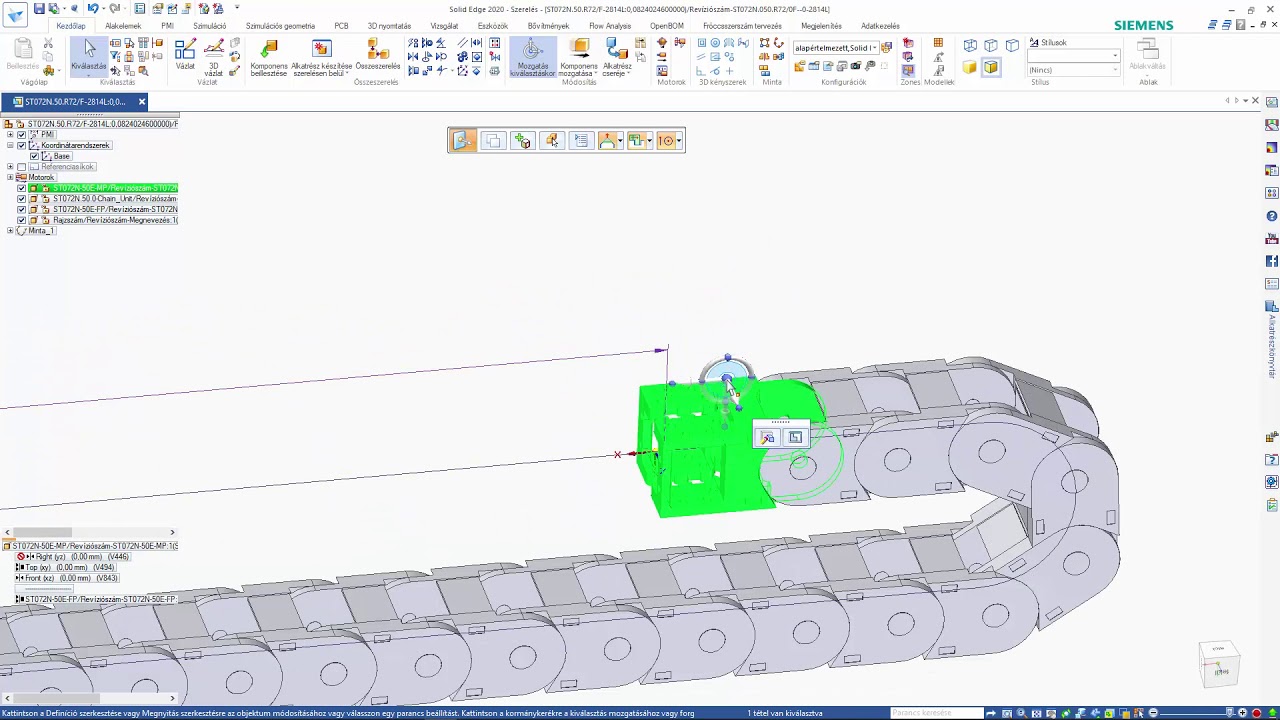Click the view orientation cube
The height and width of the screenshot is (720, 1280).
click(x=1221, y=664)
